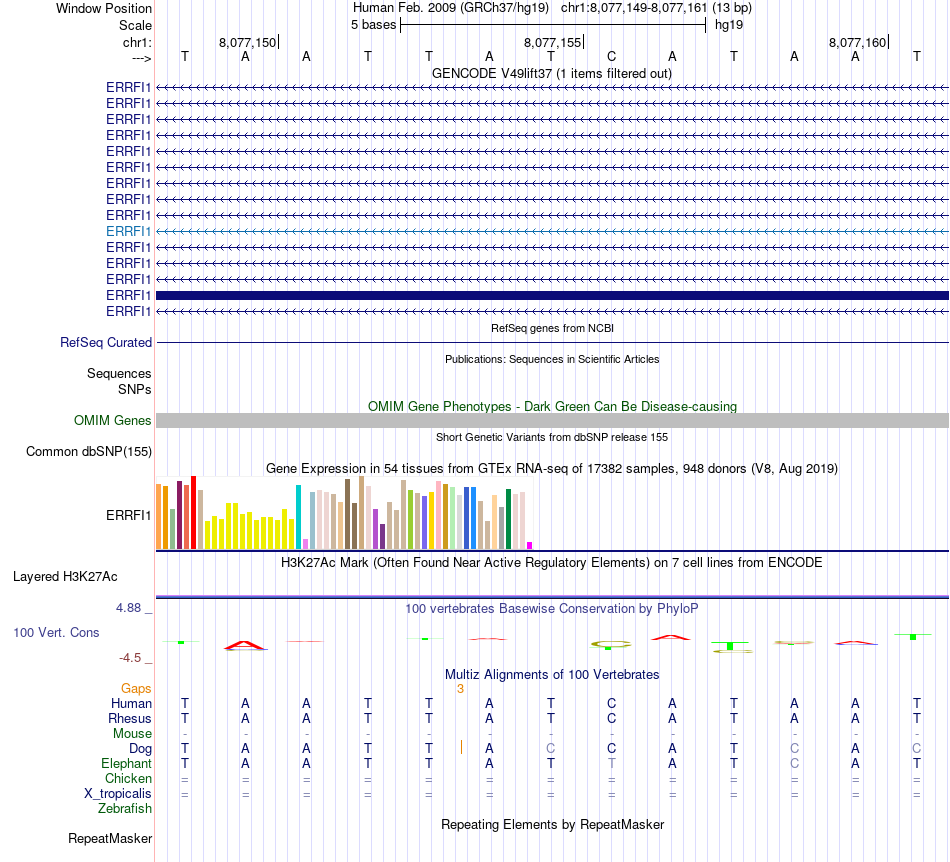Click the Window Position label
The height and width of the screenshot is (862, 950).
point(104,8)
